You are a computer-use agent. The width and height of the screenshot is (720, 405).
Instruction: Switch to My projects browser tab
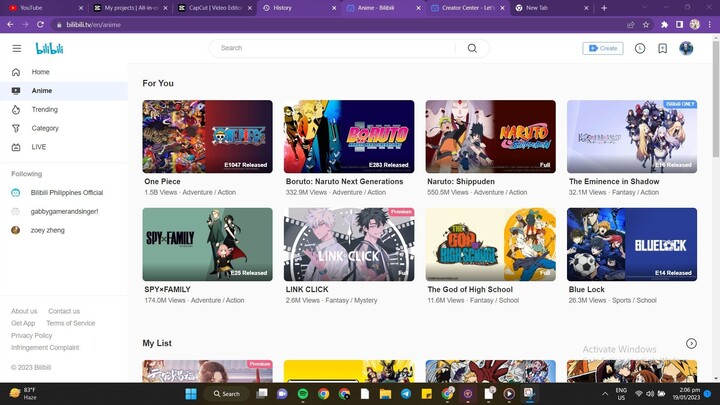click(x=131, y=8)
